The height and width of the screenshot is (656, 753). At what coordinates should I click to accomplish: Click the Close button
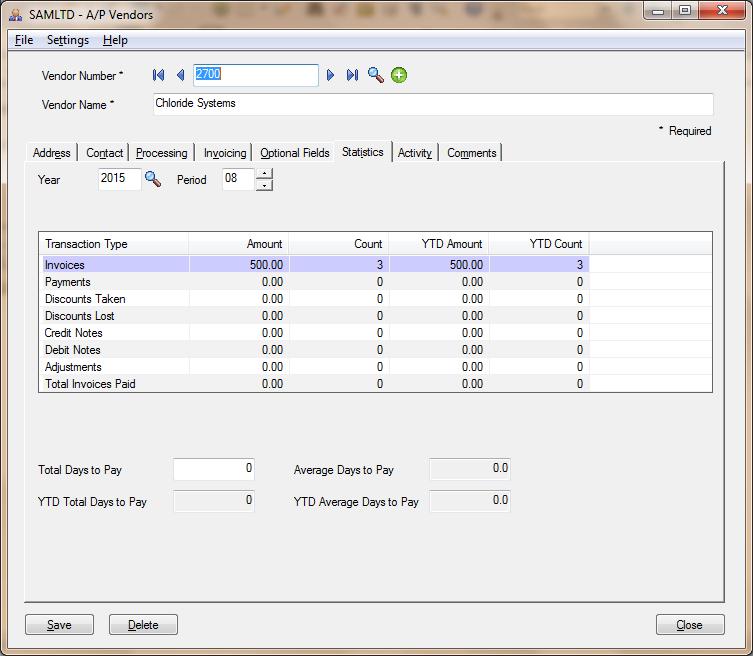pos(690,625)
